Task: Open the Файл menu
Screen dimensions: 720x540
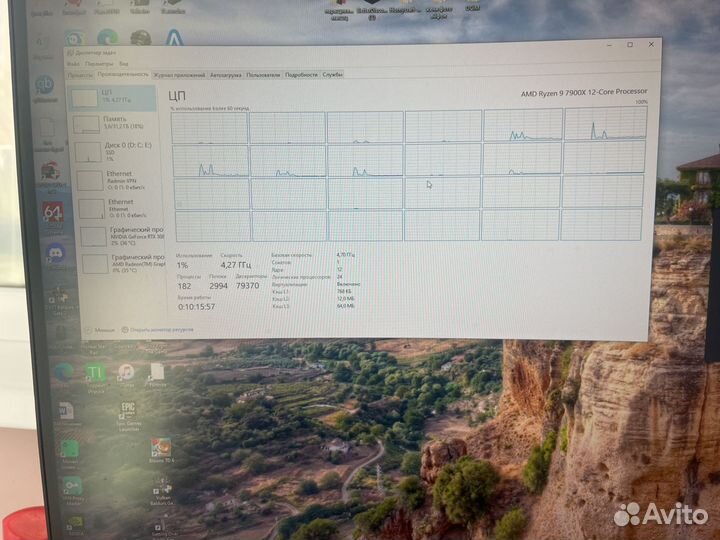Action: coord(73,64)
